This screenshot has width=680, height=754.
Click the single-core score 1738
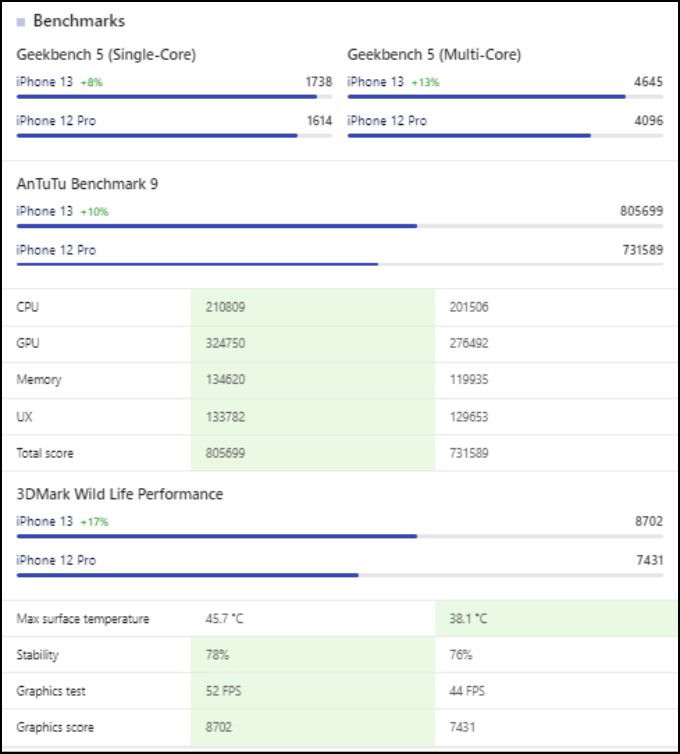pos(319,82)
